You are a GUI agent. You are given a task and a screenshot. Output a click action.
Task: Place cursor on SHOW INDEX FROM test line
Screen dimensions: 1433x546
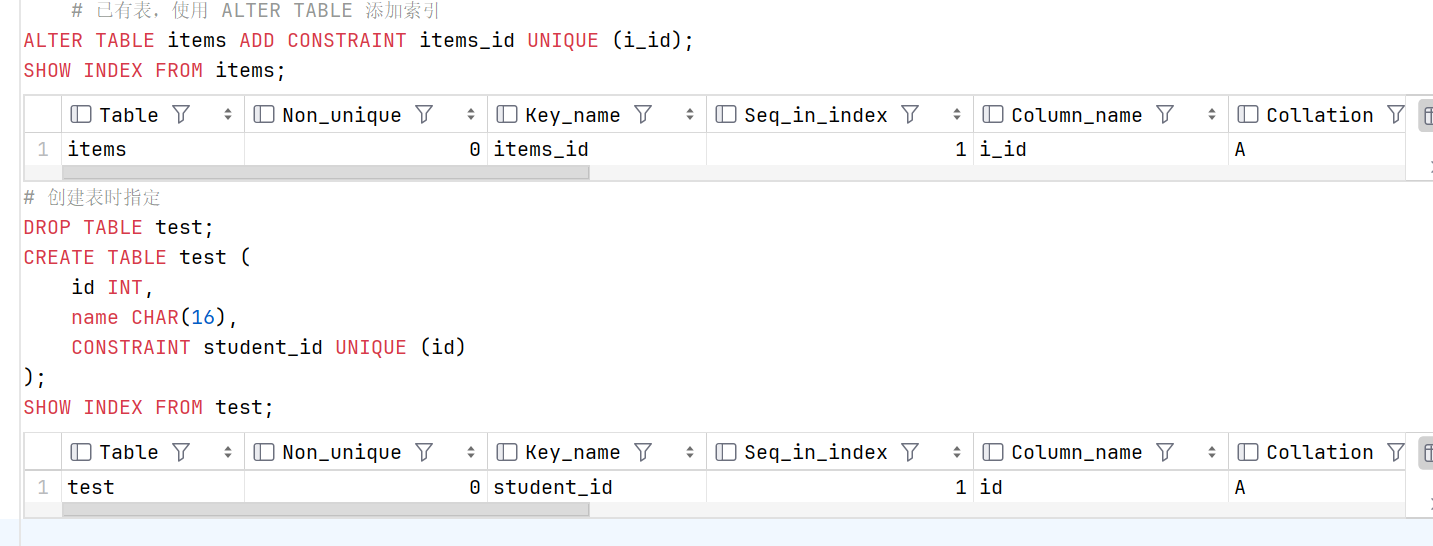(148, 407)
